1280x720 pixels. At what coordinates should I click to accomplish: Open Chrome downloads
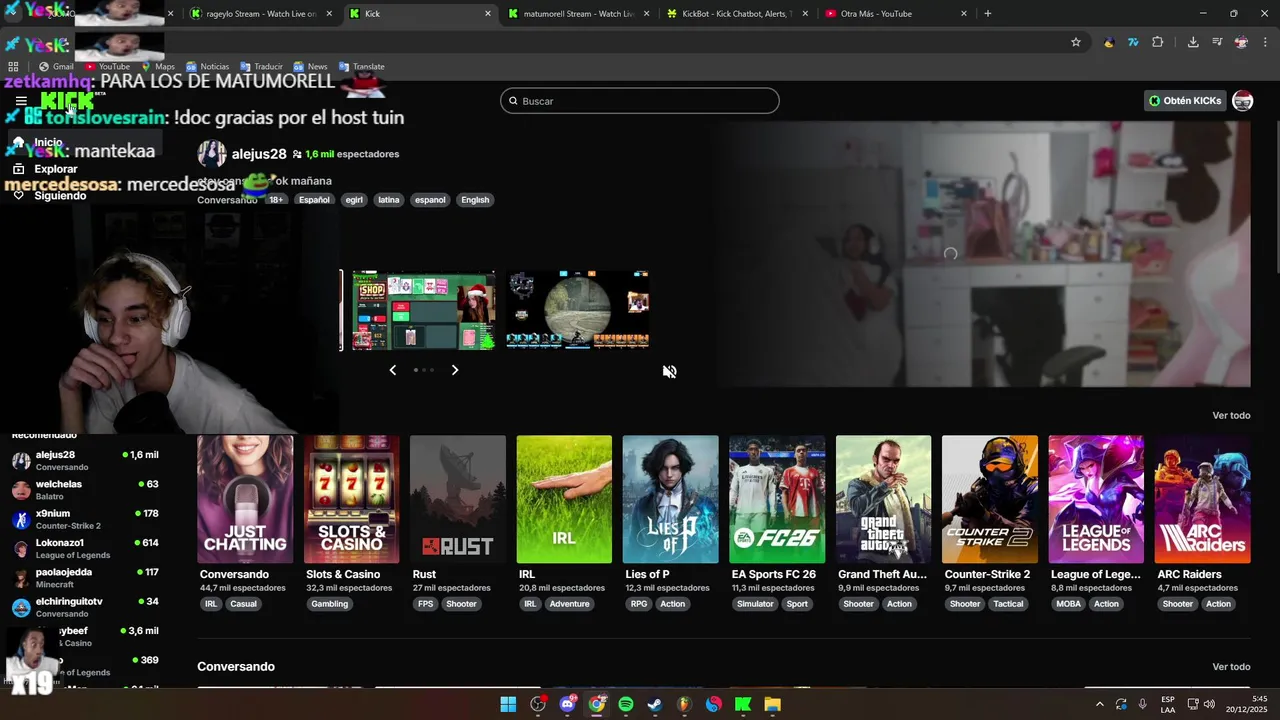tap(1193, 42)
